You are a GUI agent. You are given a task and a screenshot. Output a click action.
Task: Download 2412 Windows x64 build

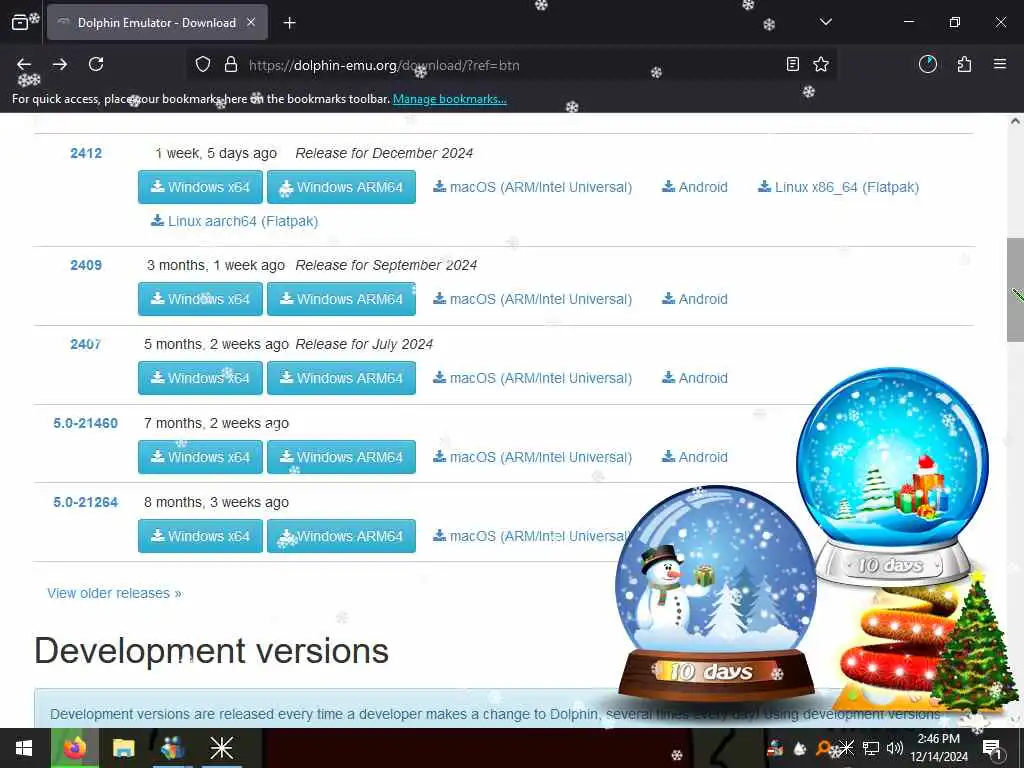(x=200, y=187)
